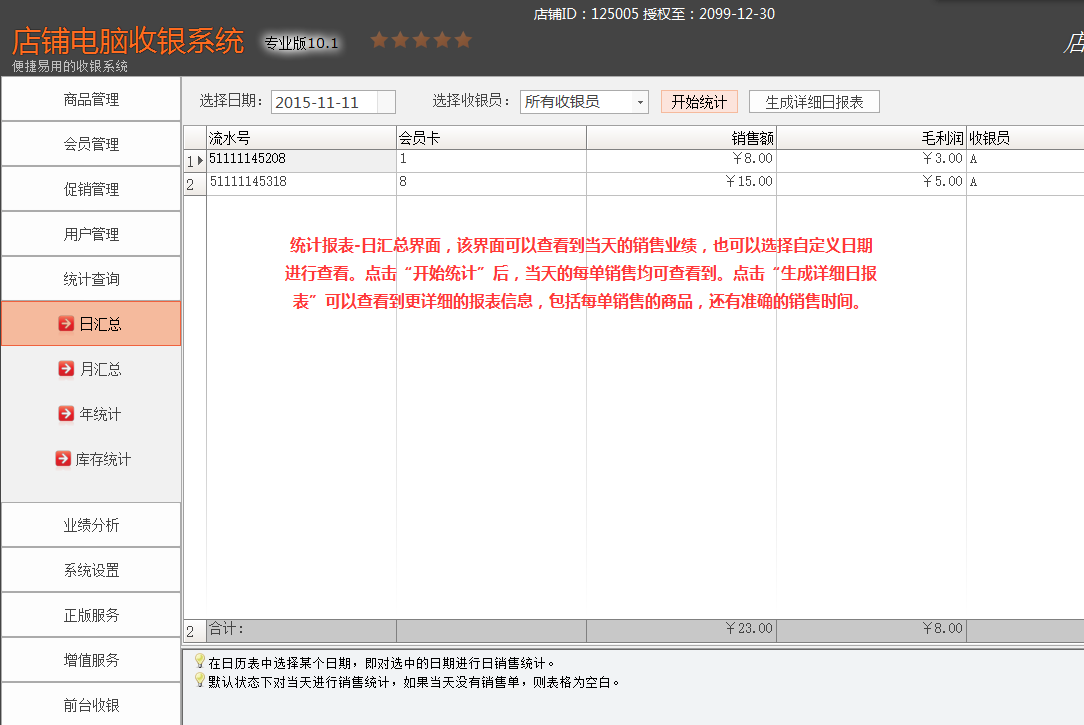The width and height of the screenshot is (1084, 725).
Task: Select the 日汇总 report label
Action: coord(100,324)
